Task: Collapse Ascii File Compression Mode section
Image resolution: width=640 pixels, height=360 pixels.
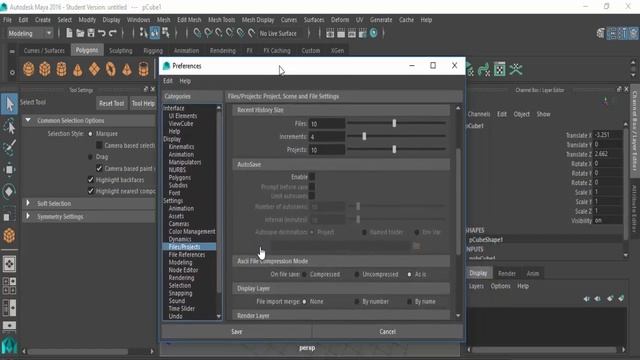Action: [x=341, y=261]
